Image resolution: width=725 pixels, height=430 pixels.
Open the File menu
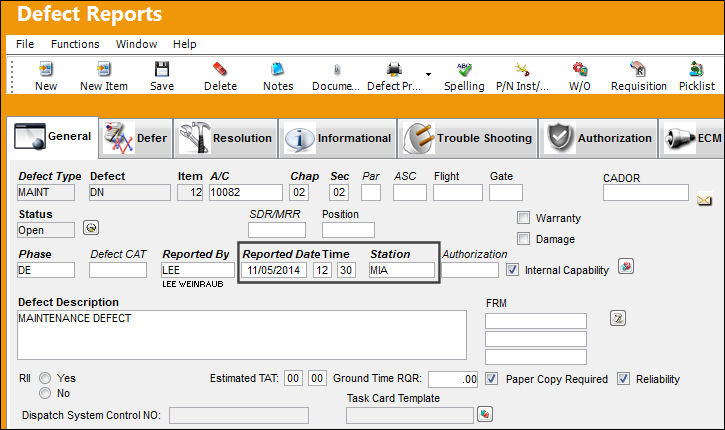(25, 44)
